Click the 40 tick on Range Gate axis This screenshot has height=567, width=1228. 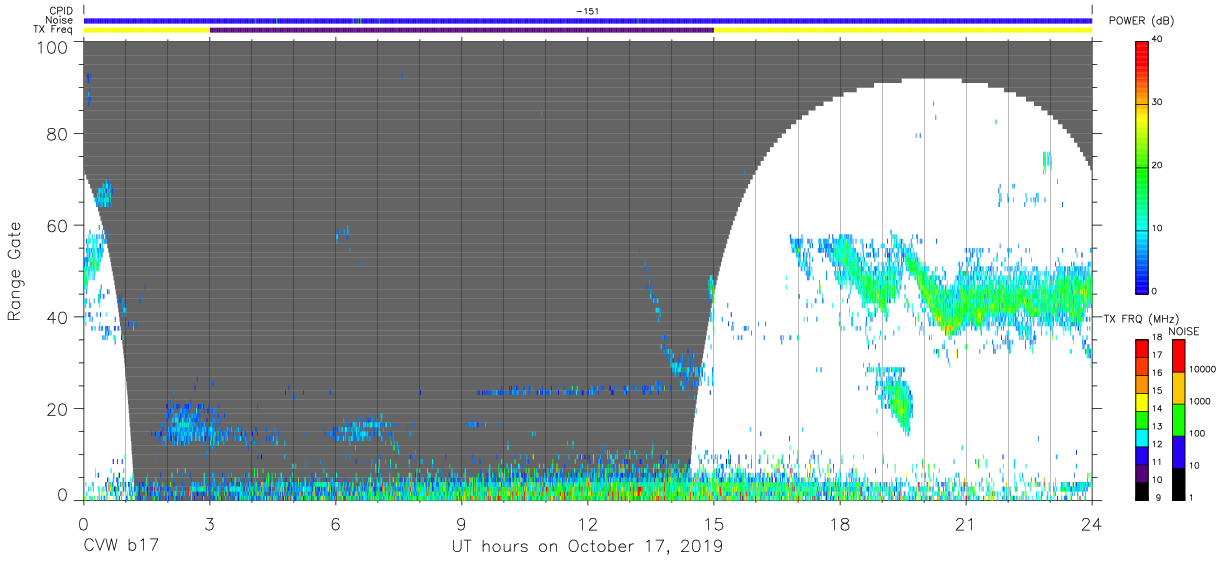[x=59, y=317]
